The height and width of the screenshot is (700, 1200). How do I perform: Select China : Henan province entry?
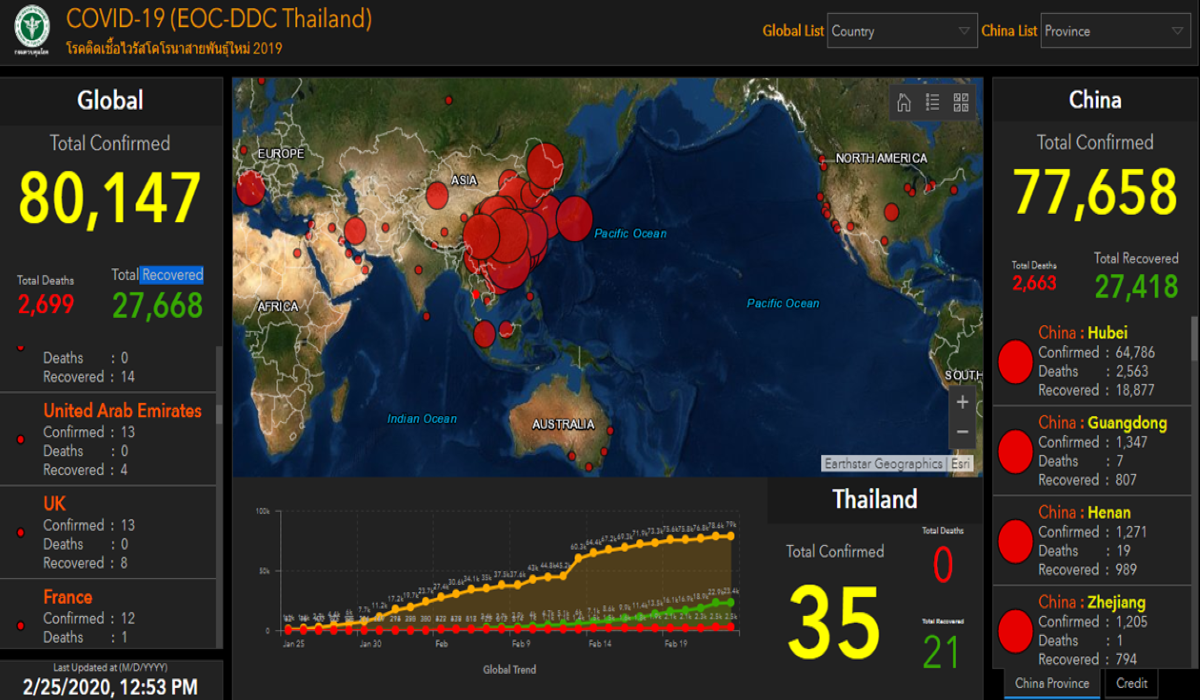coord(1084,513)
